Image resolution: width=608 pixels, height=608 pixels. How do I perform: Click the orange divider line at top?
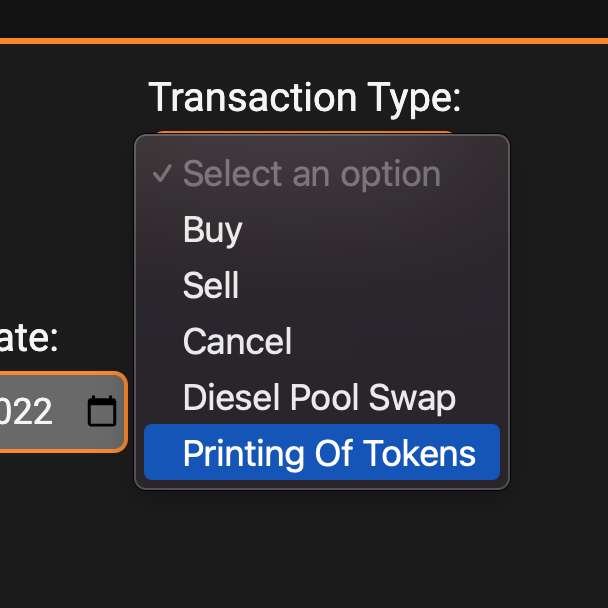304,40
